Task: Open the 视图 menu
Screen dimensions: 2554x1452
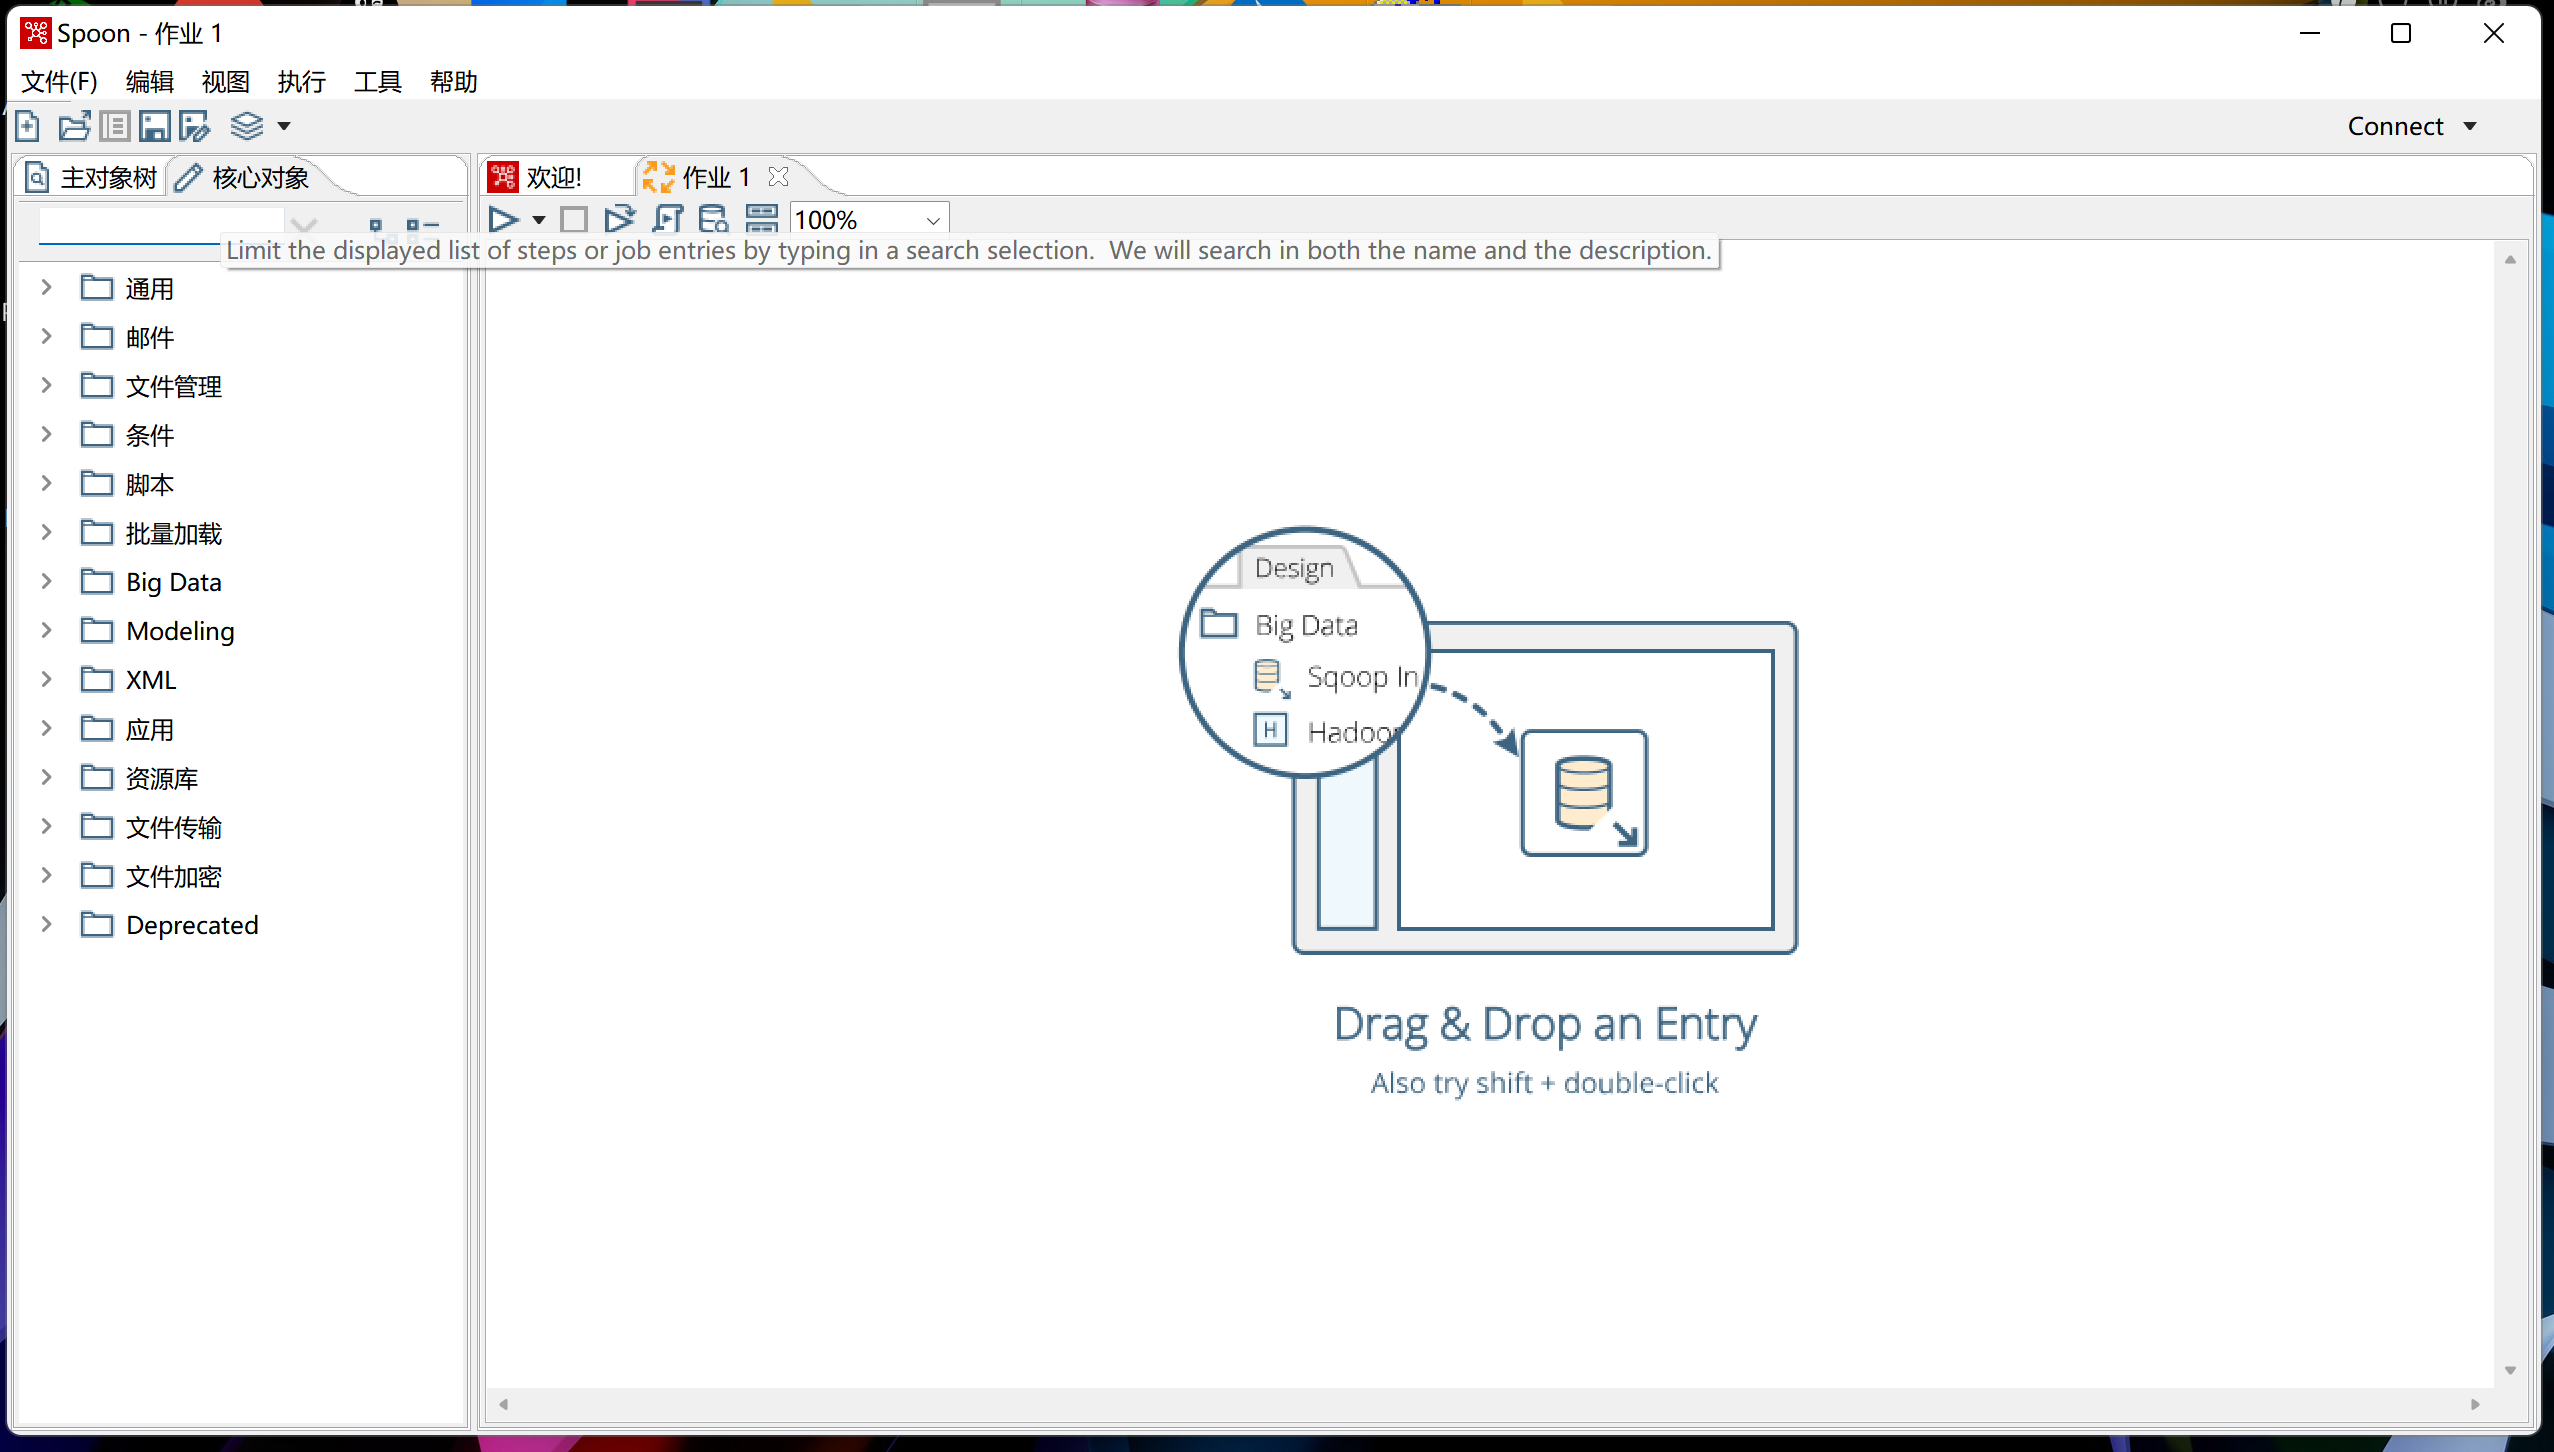Action: pyautogui.click(x=226, y=82)
